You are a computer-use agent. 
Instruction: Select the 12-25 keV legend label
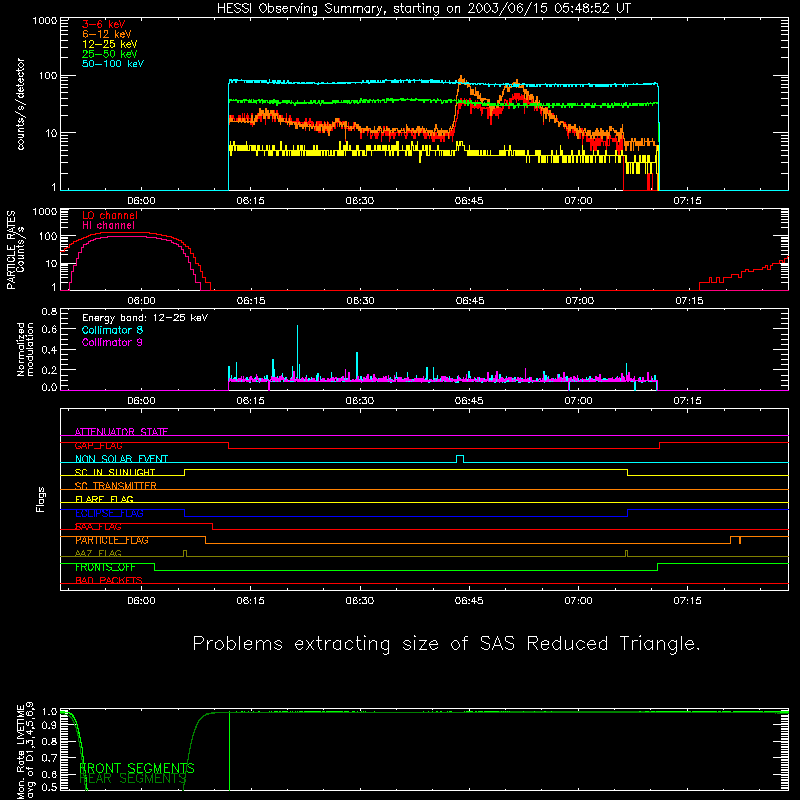coord(109,44)
